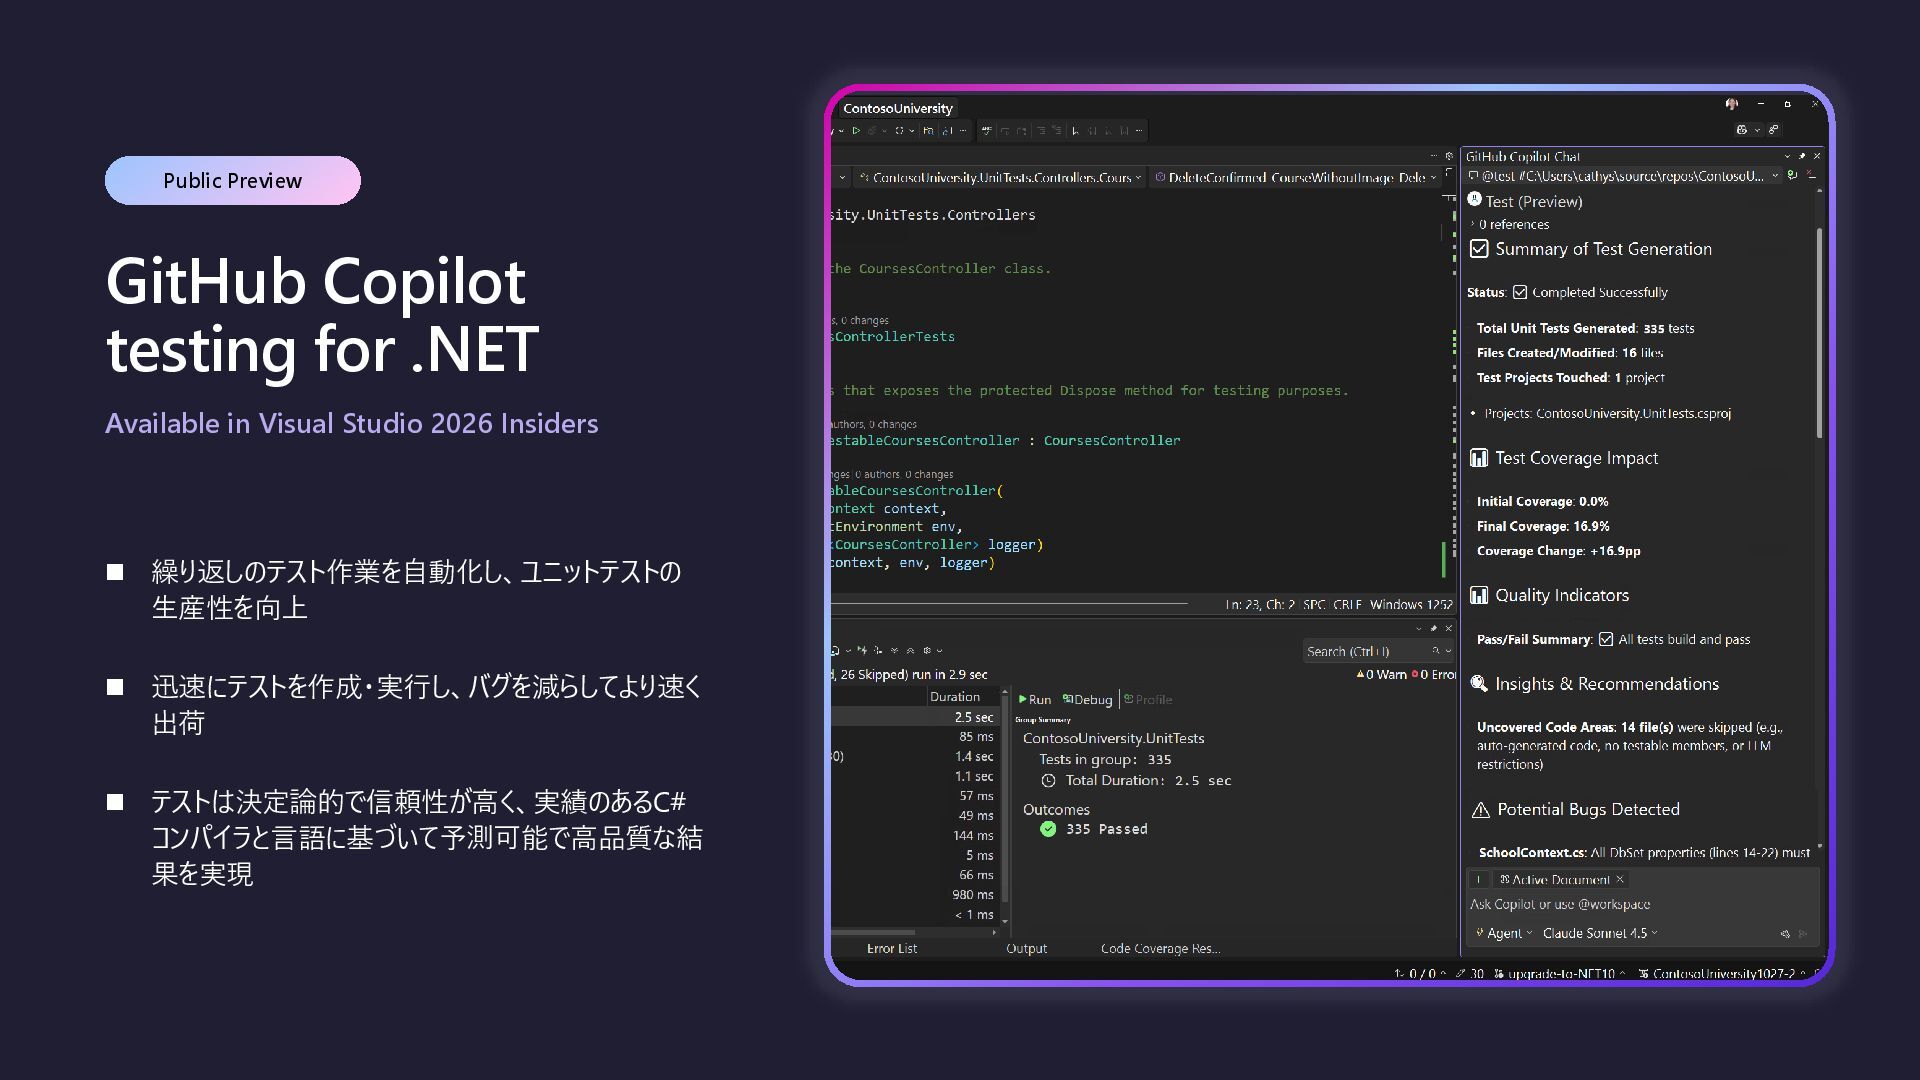Open Test Explorer settings gear icon
1920x1080 pixels.
tap(927, 651)
